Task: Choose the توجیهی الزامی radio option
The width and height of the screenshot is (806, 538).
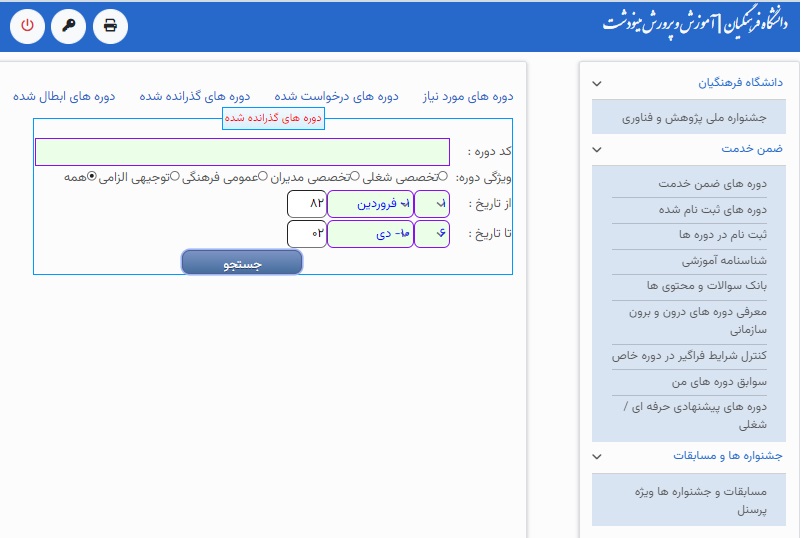Action: point(175,176)
